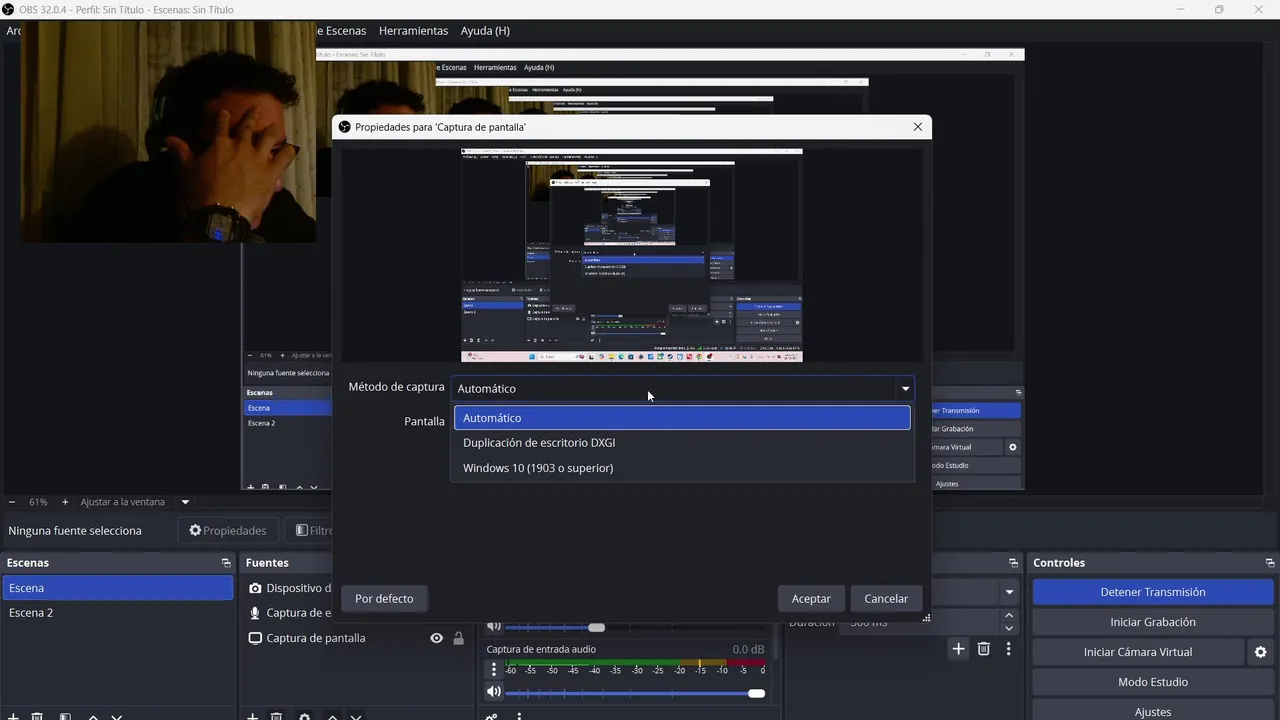The height and width of the screenshot is (720, 1280).
Task: Click the monitor icon beside Captura de pantalla
Action: point(255,638)
